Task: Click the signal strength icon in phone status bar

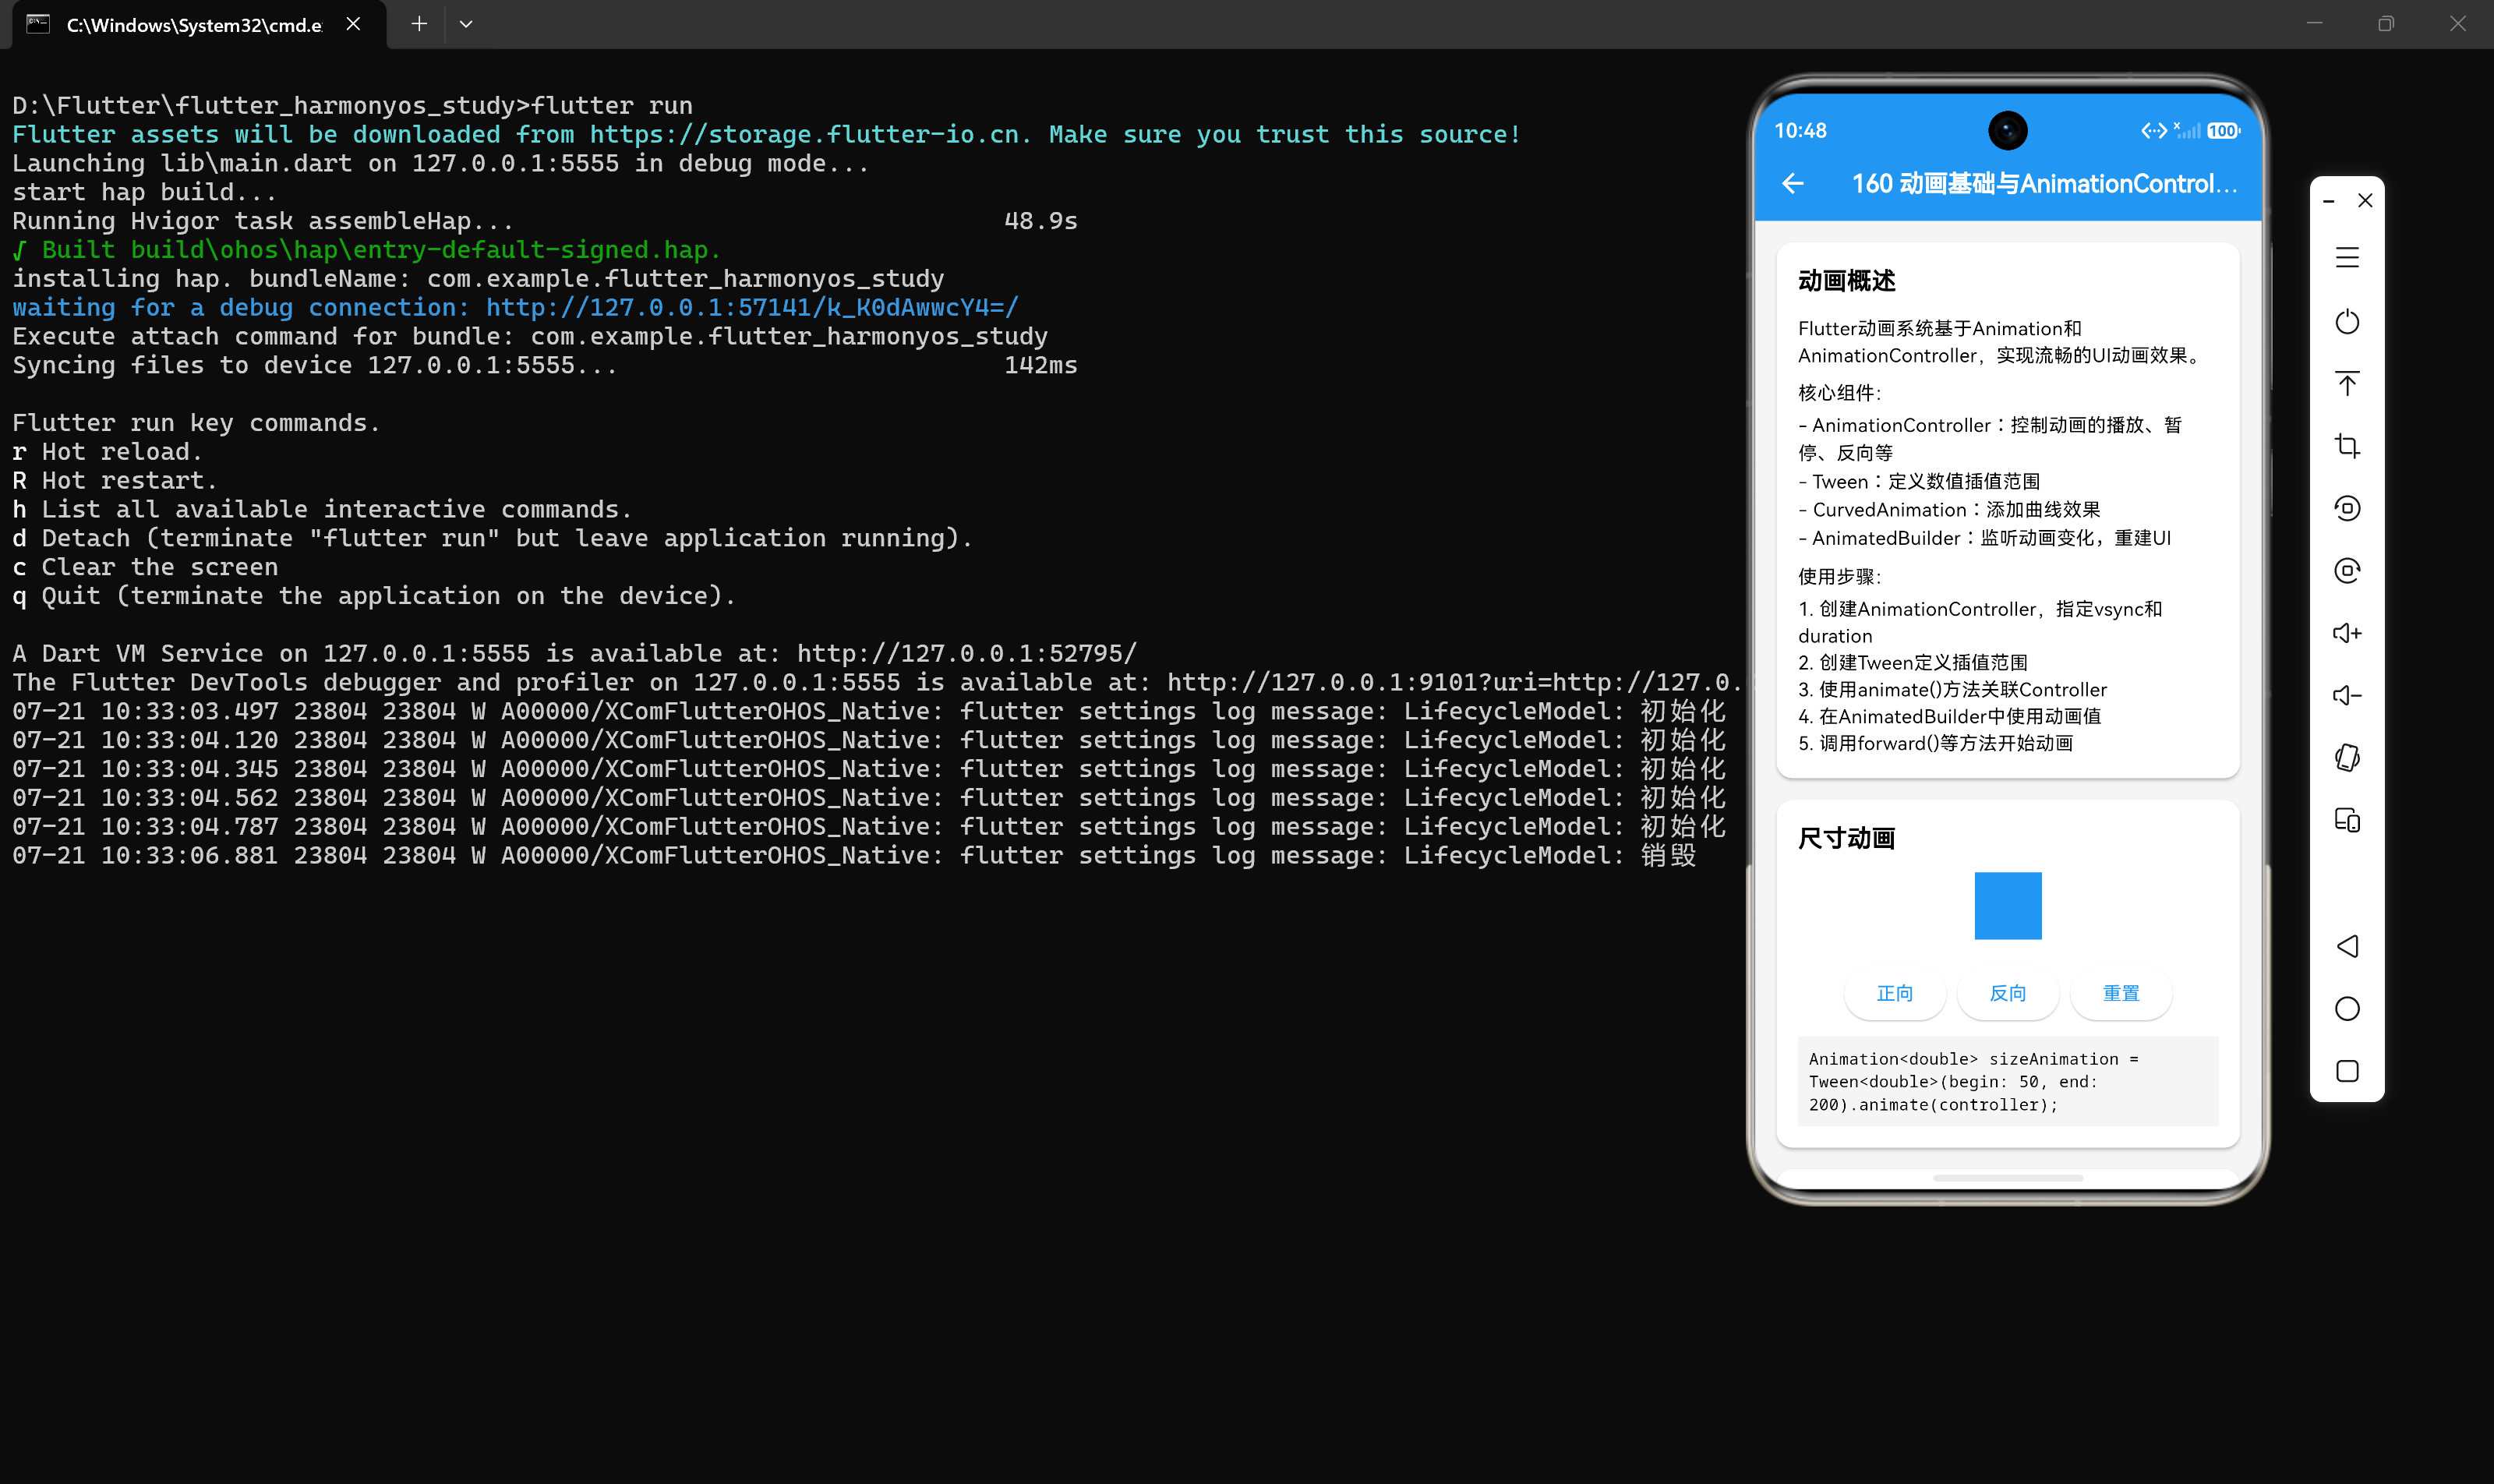Action: (x=2187, y=131)
